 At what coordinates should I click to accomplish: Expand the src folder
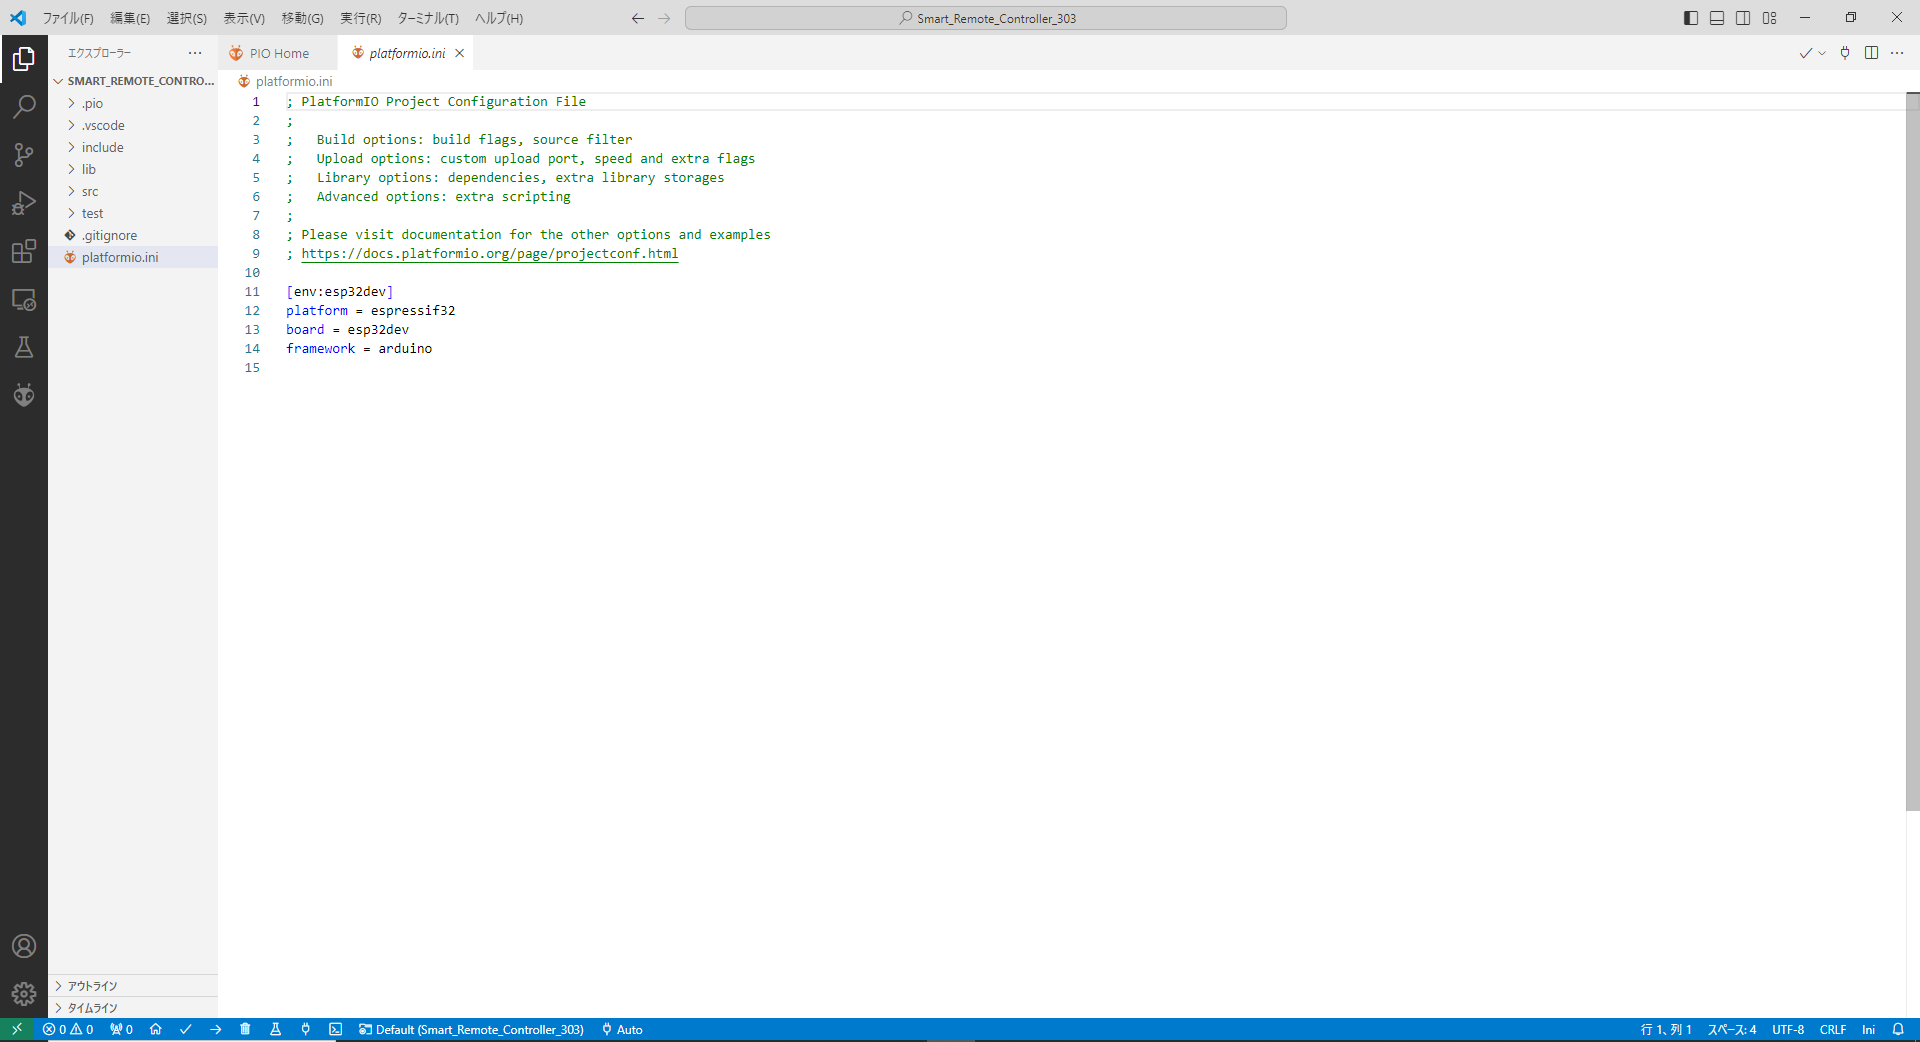pyautogui.click(x=90, y=191)
